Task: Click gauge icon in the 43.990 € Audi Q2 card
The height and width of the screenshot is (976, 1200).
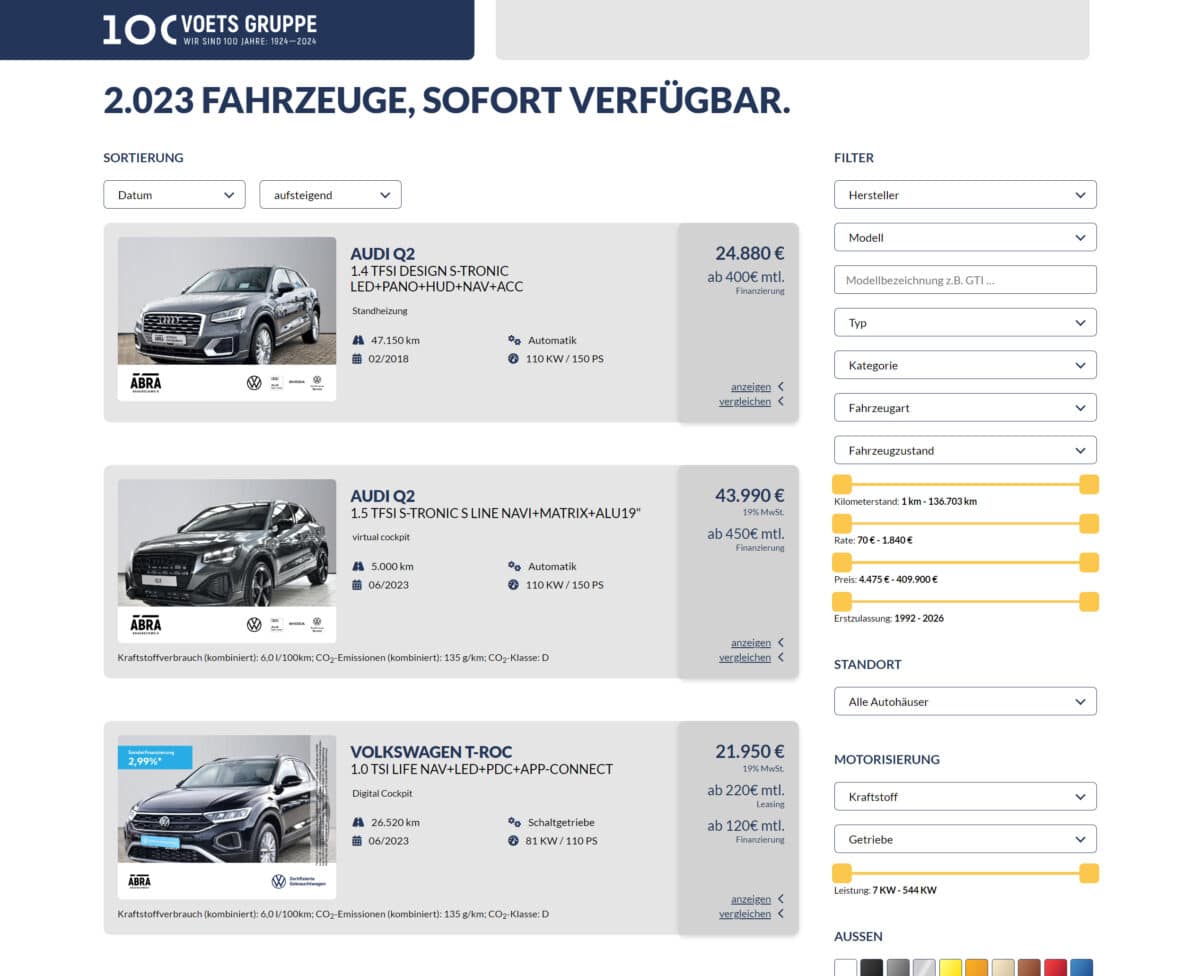Action: pyautogui.click(x=514, y=584)
